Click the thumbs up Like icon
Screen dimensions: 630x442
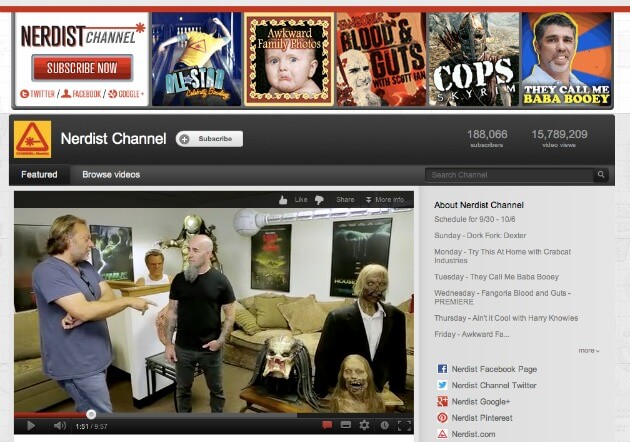[285, 199]
